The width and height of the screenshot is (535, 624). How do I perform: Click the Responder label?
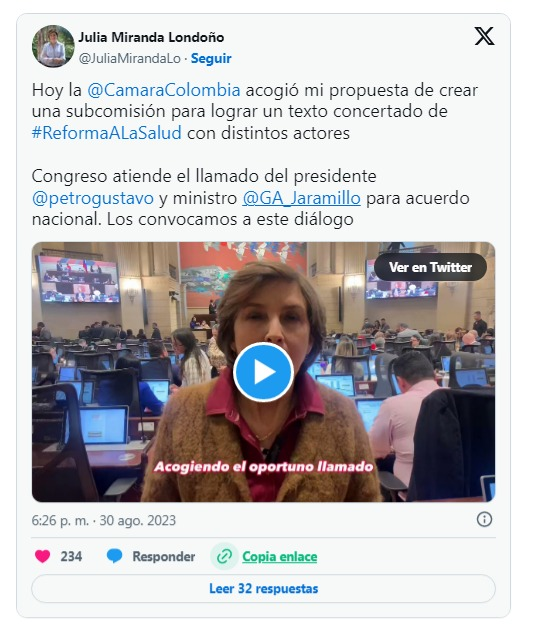[164, 556]
